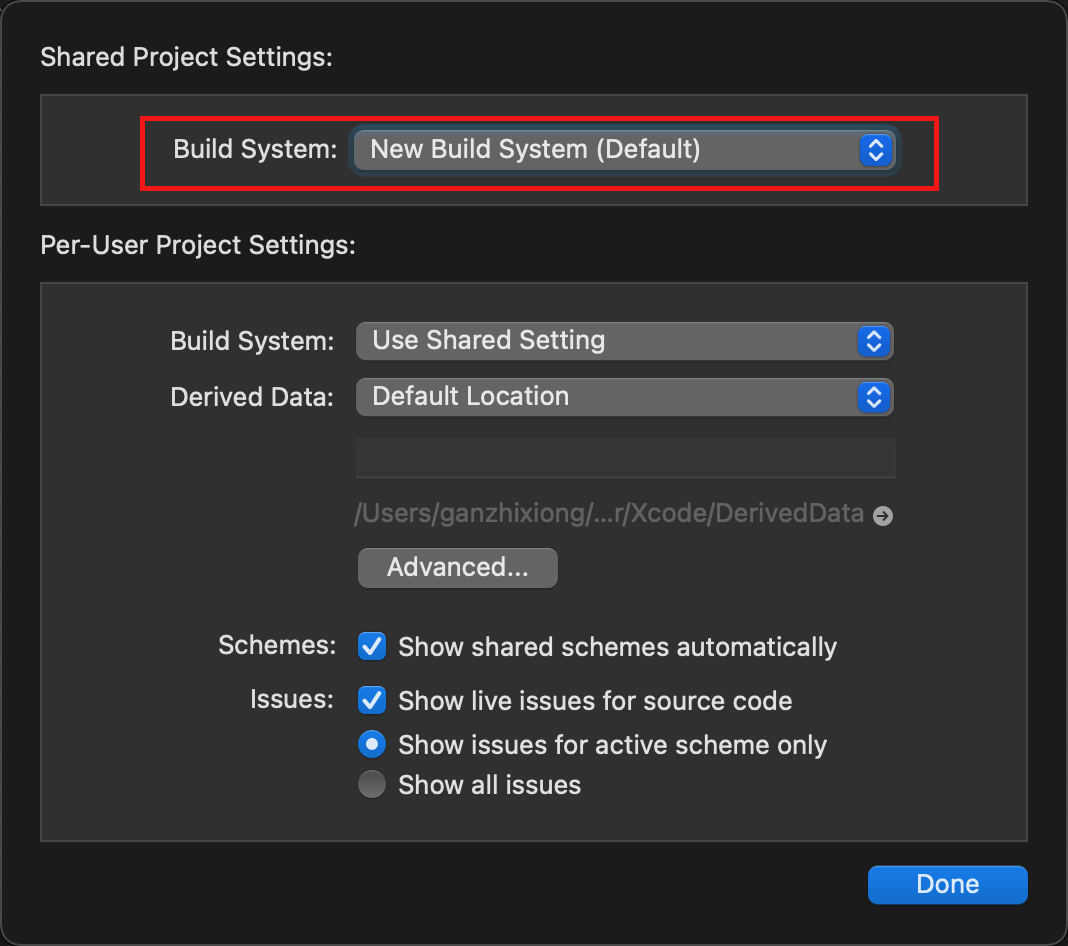The height and width of the screenshot is (946, 1068).
Task: Open Derived Data Default Location dropdown
Action: [x=625, y=397]
